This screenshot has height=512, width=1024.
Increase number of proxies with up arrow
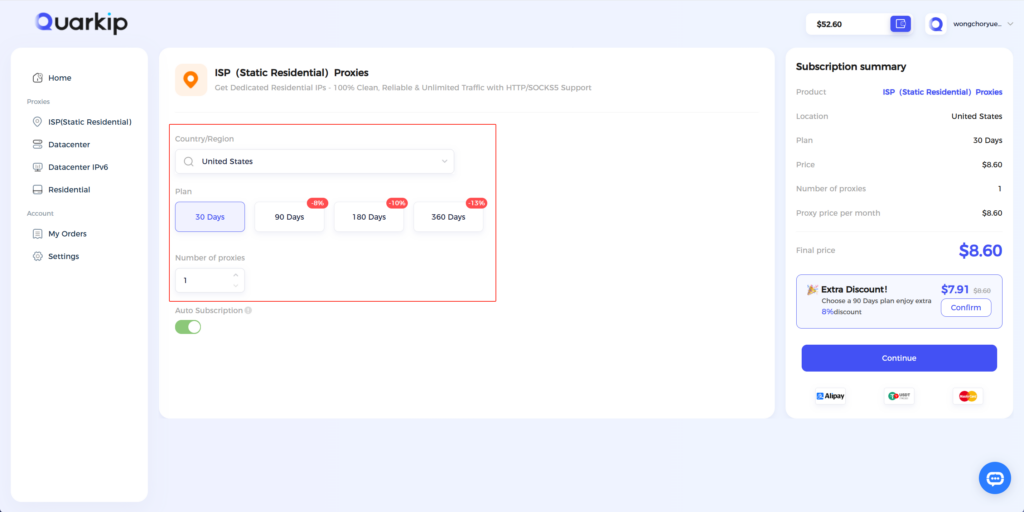(x=236, y=275)
